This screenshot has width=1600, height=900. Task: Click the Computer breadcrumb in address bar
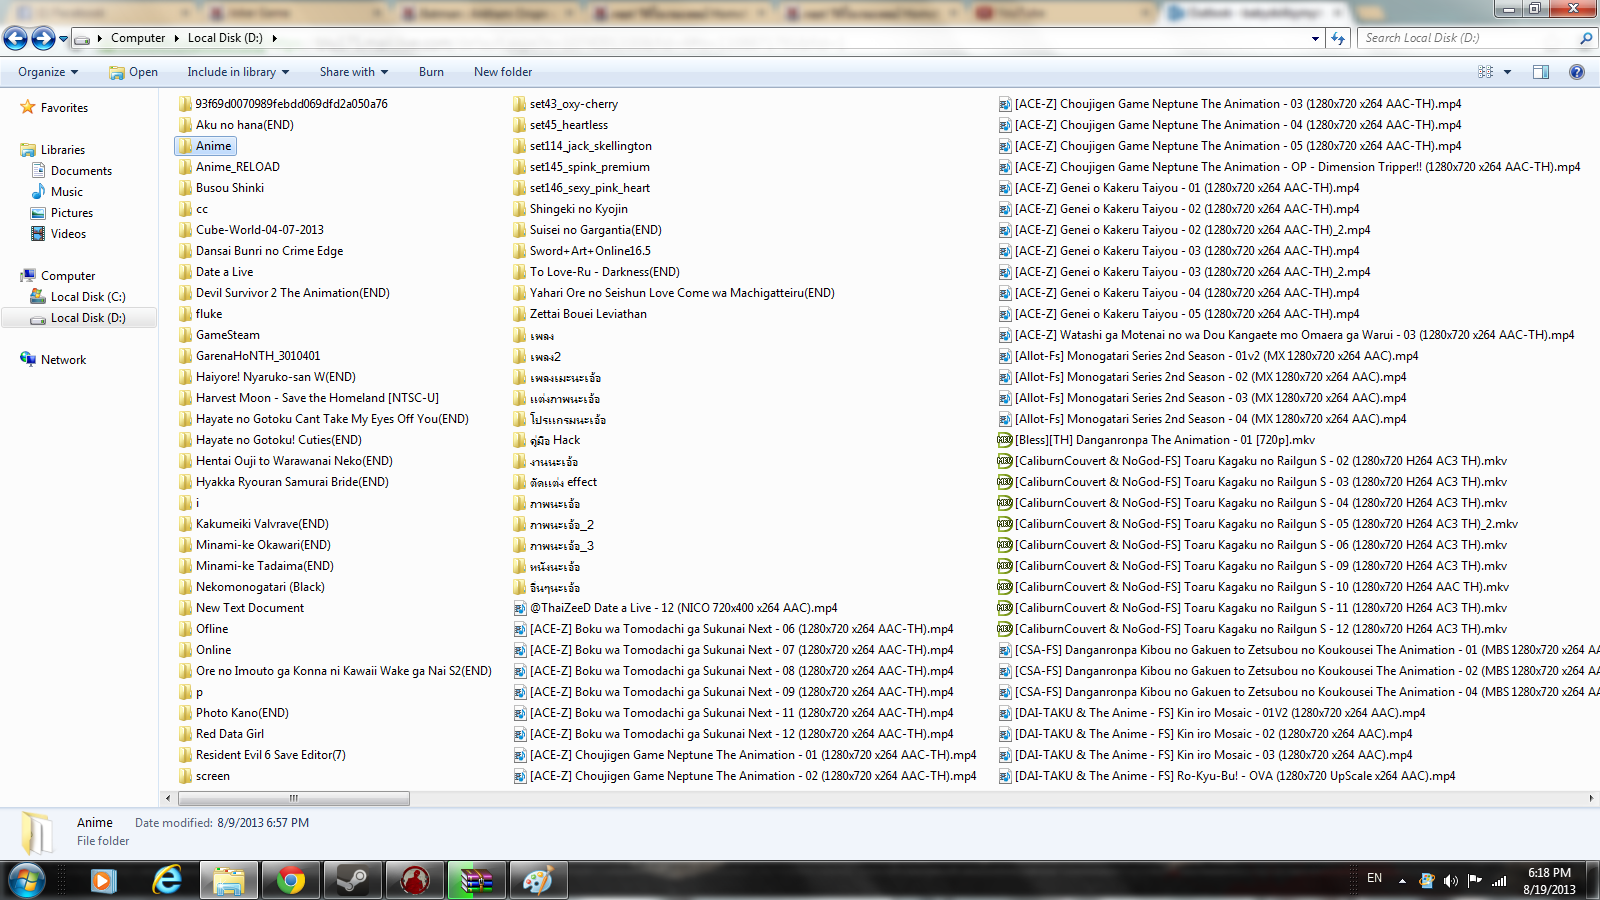point(138,38)
